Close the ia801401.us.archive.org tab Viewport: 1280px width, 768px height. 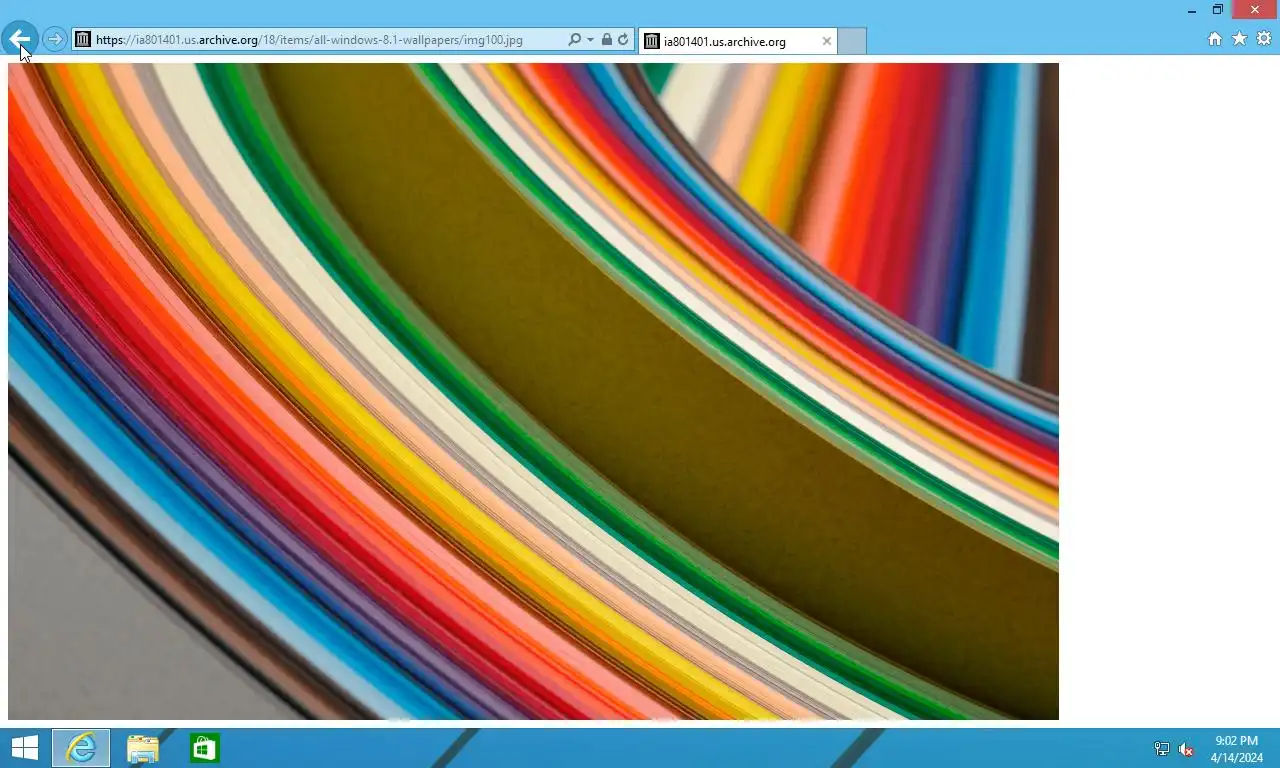pos(826,41)
